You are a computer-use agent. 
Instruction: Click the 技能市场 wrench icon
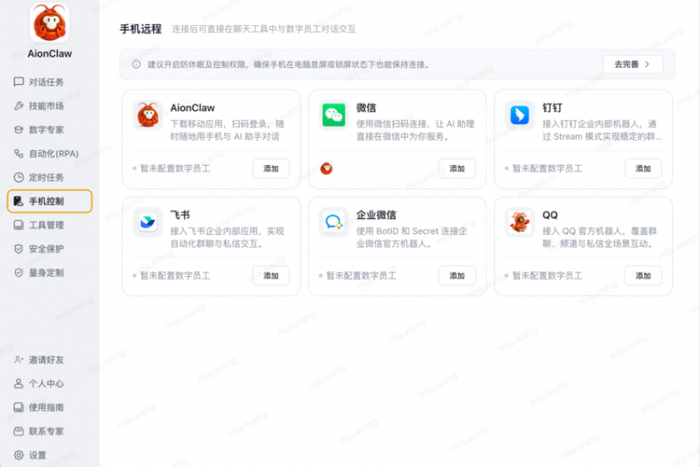point(18,106)
